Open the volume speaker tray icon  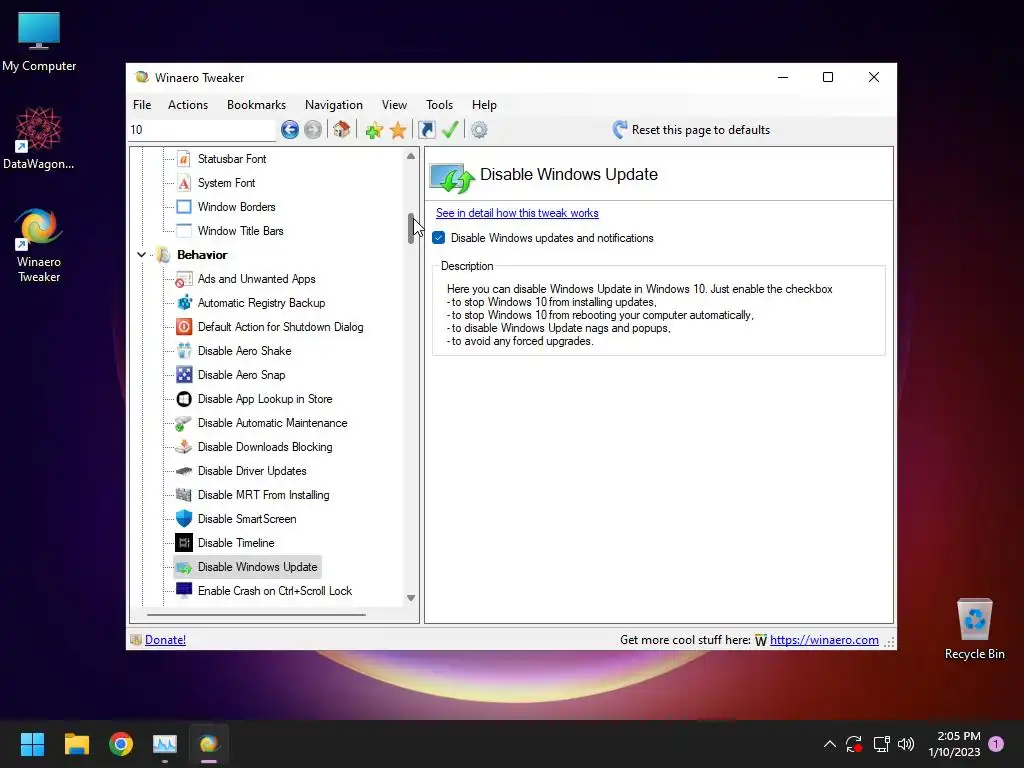[906, 744]
